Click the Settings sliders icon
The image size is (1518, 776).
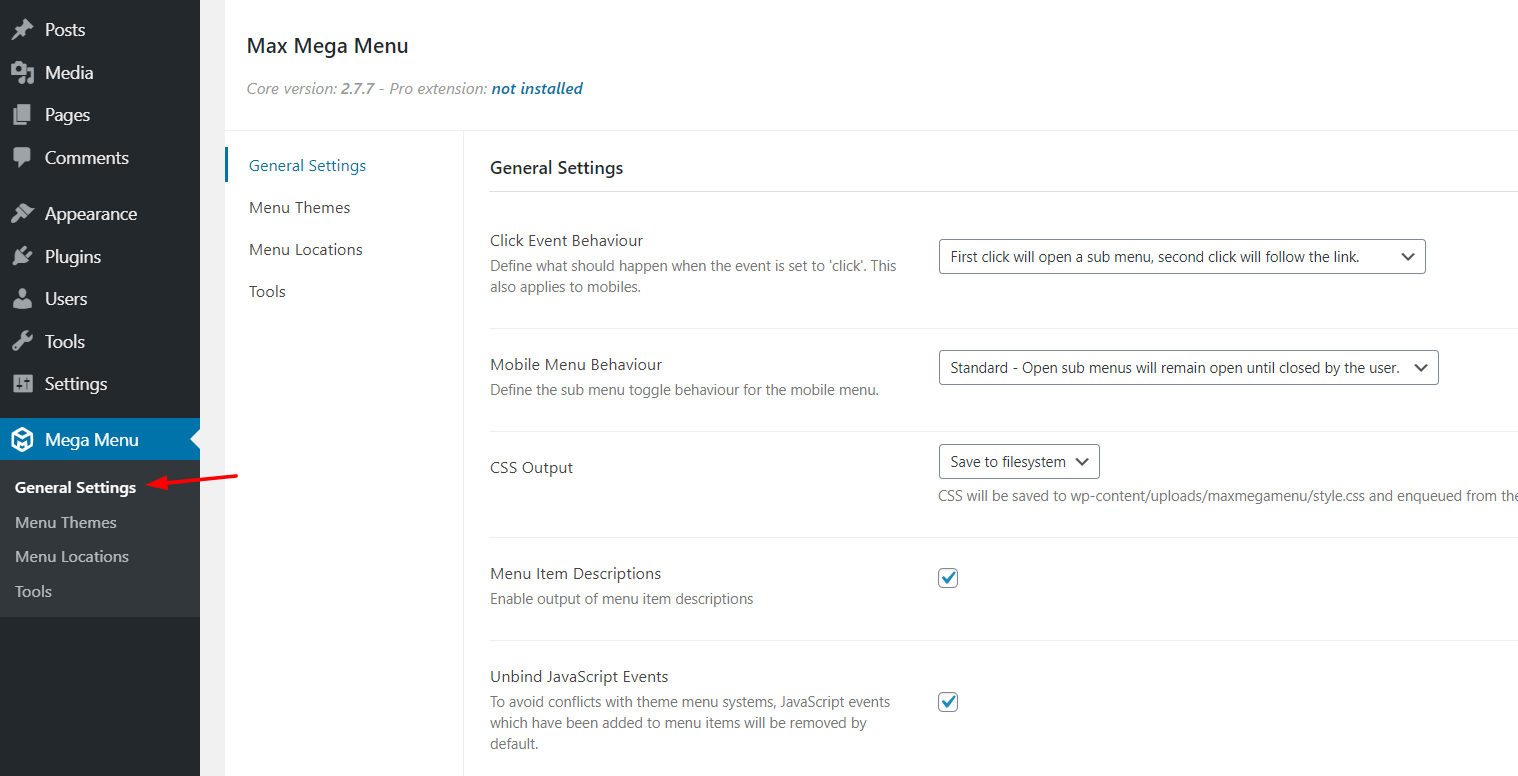point(22,384)
